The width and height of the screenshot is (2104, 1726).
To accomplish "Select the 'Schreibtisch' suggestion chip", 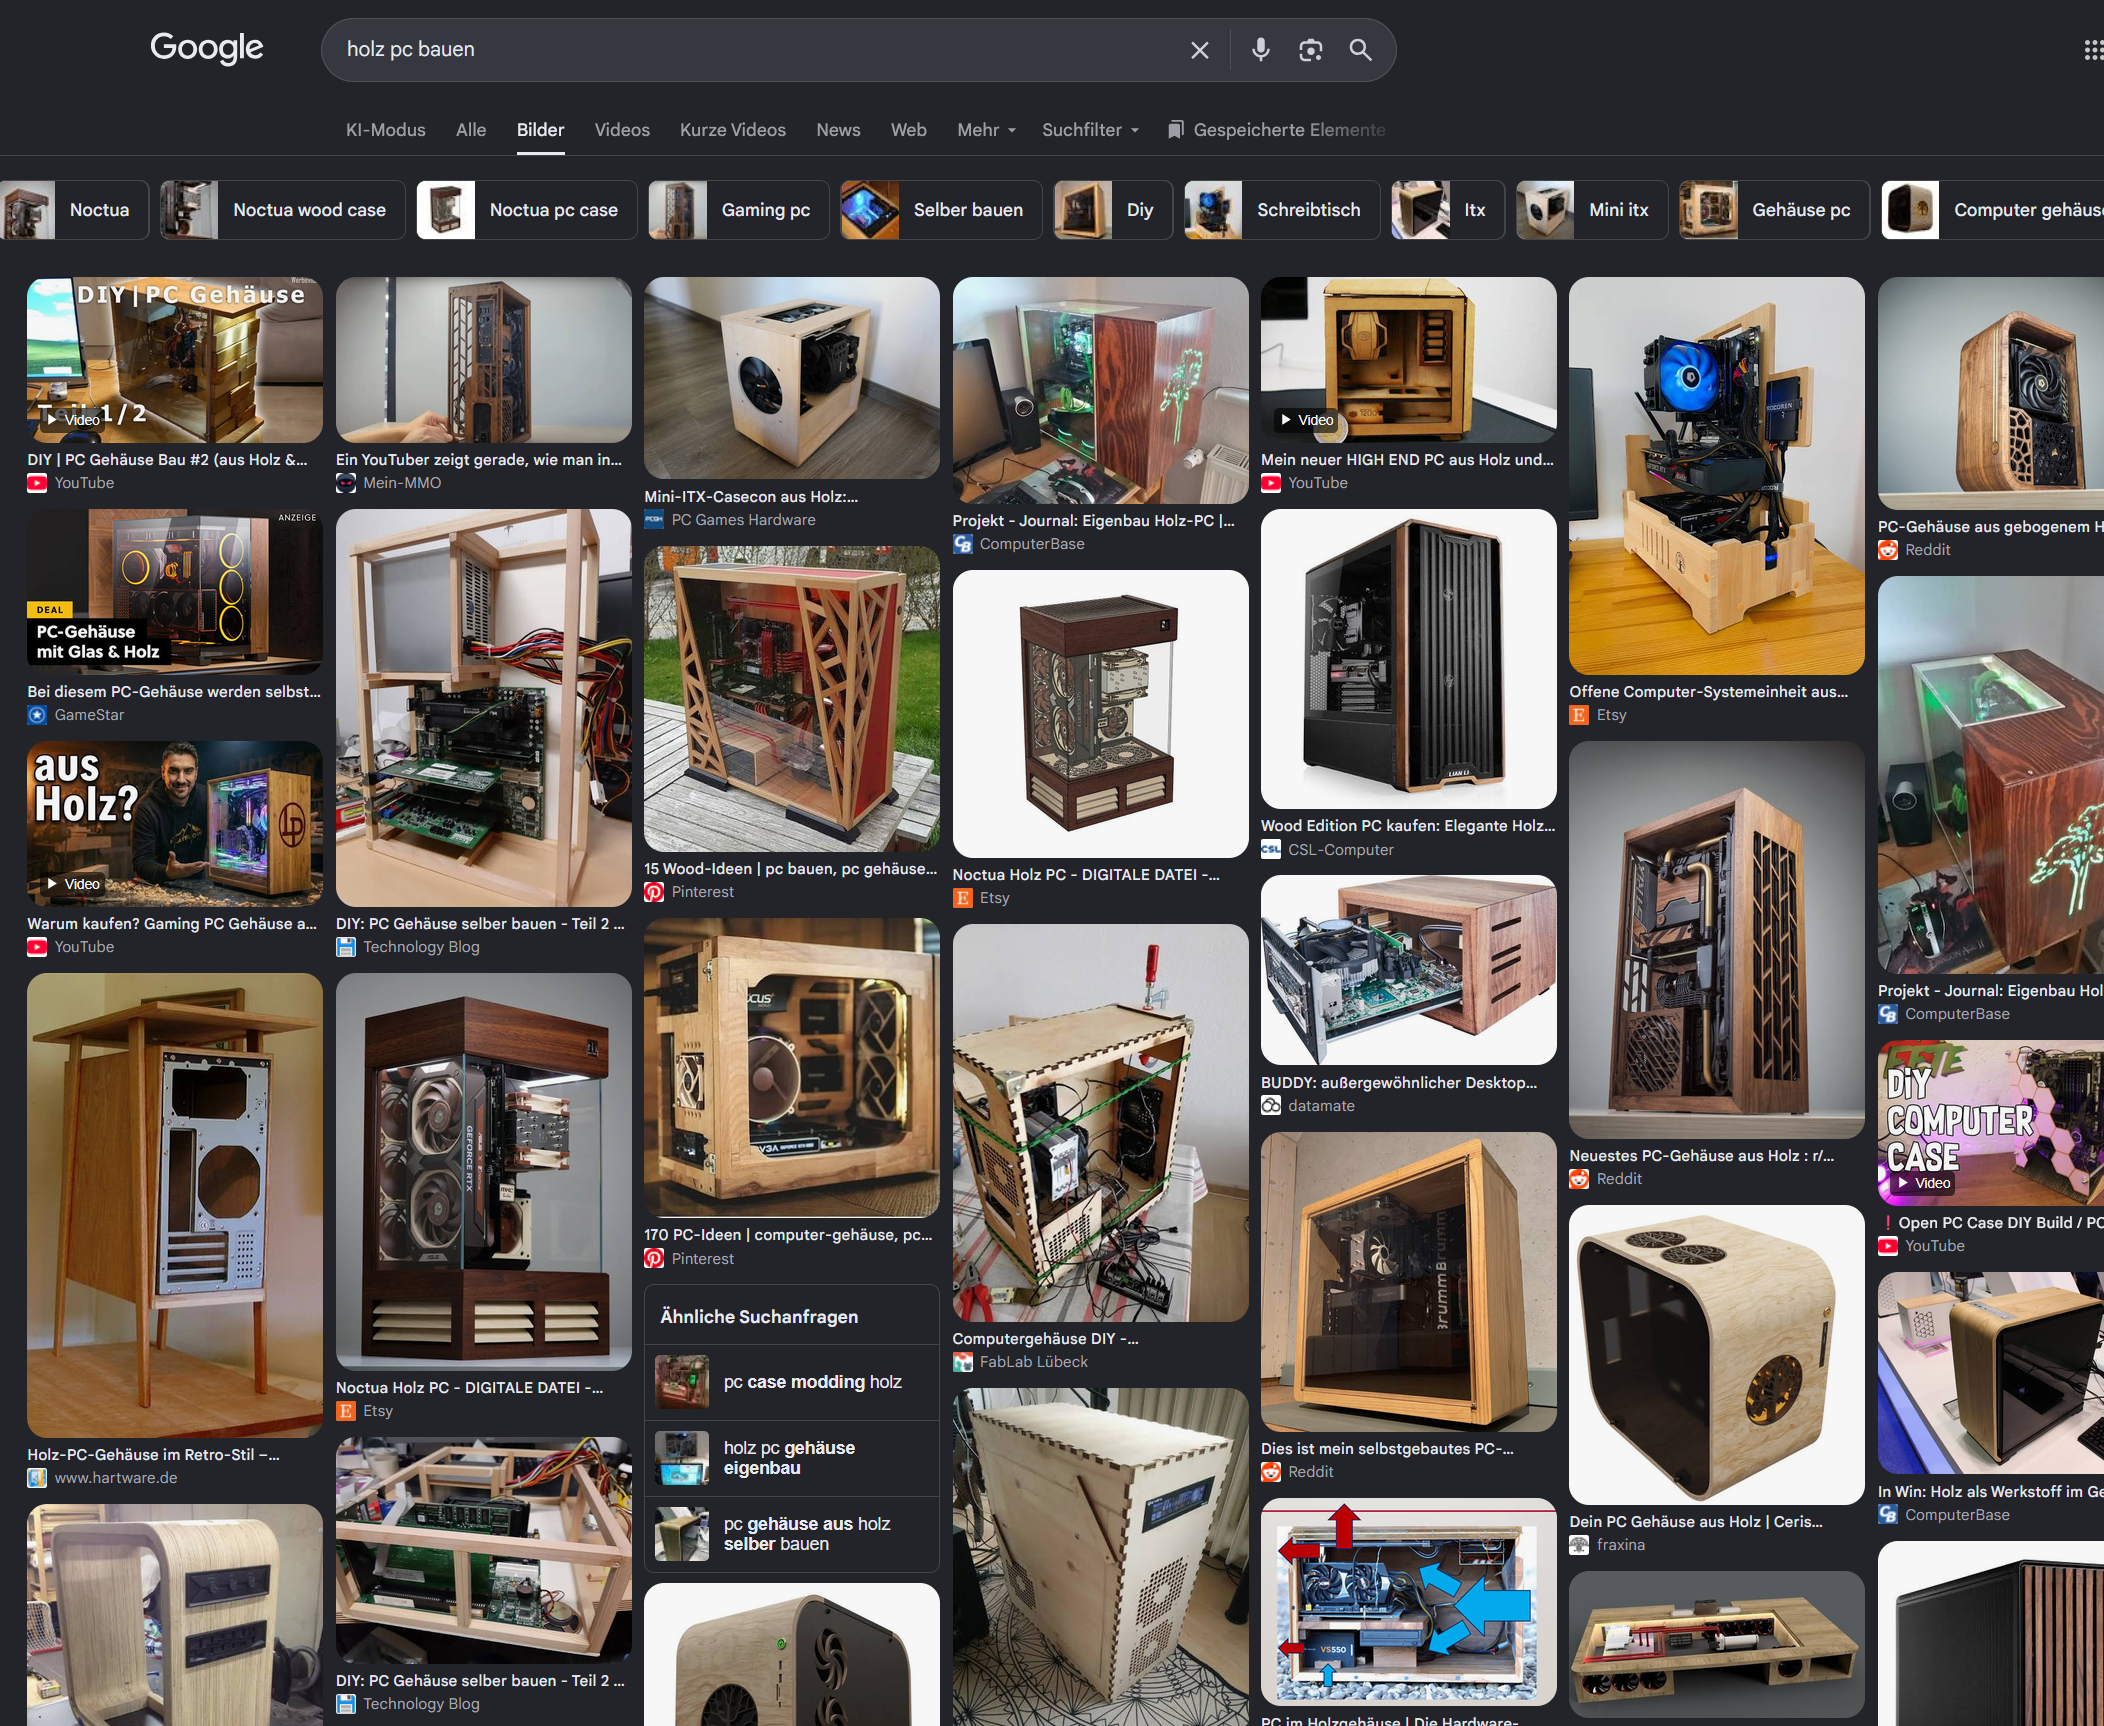I will click(1283, 210).
